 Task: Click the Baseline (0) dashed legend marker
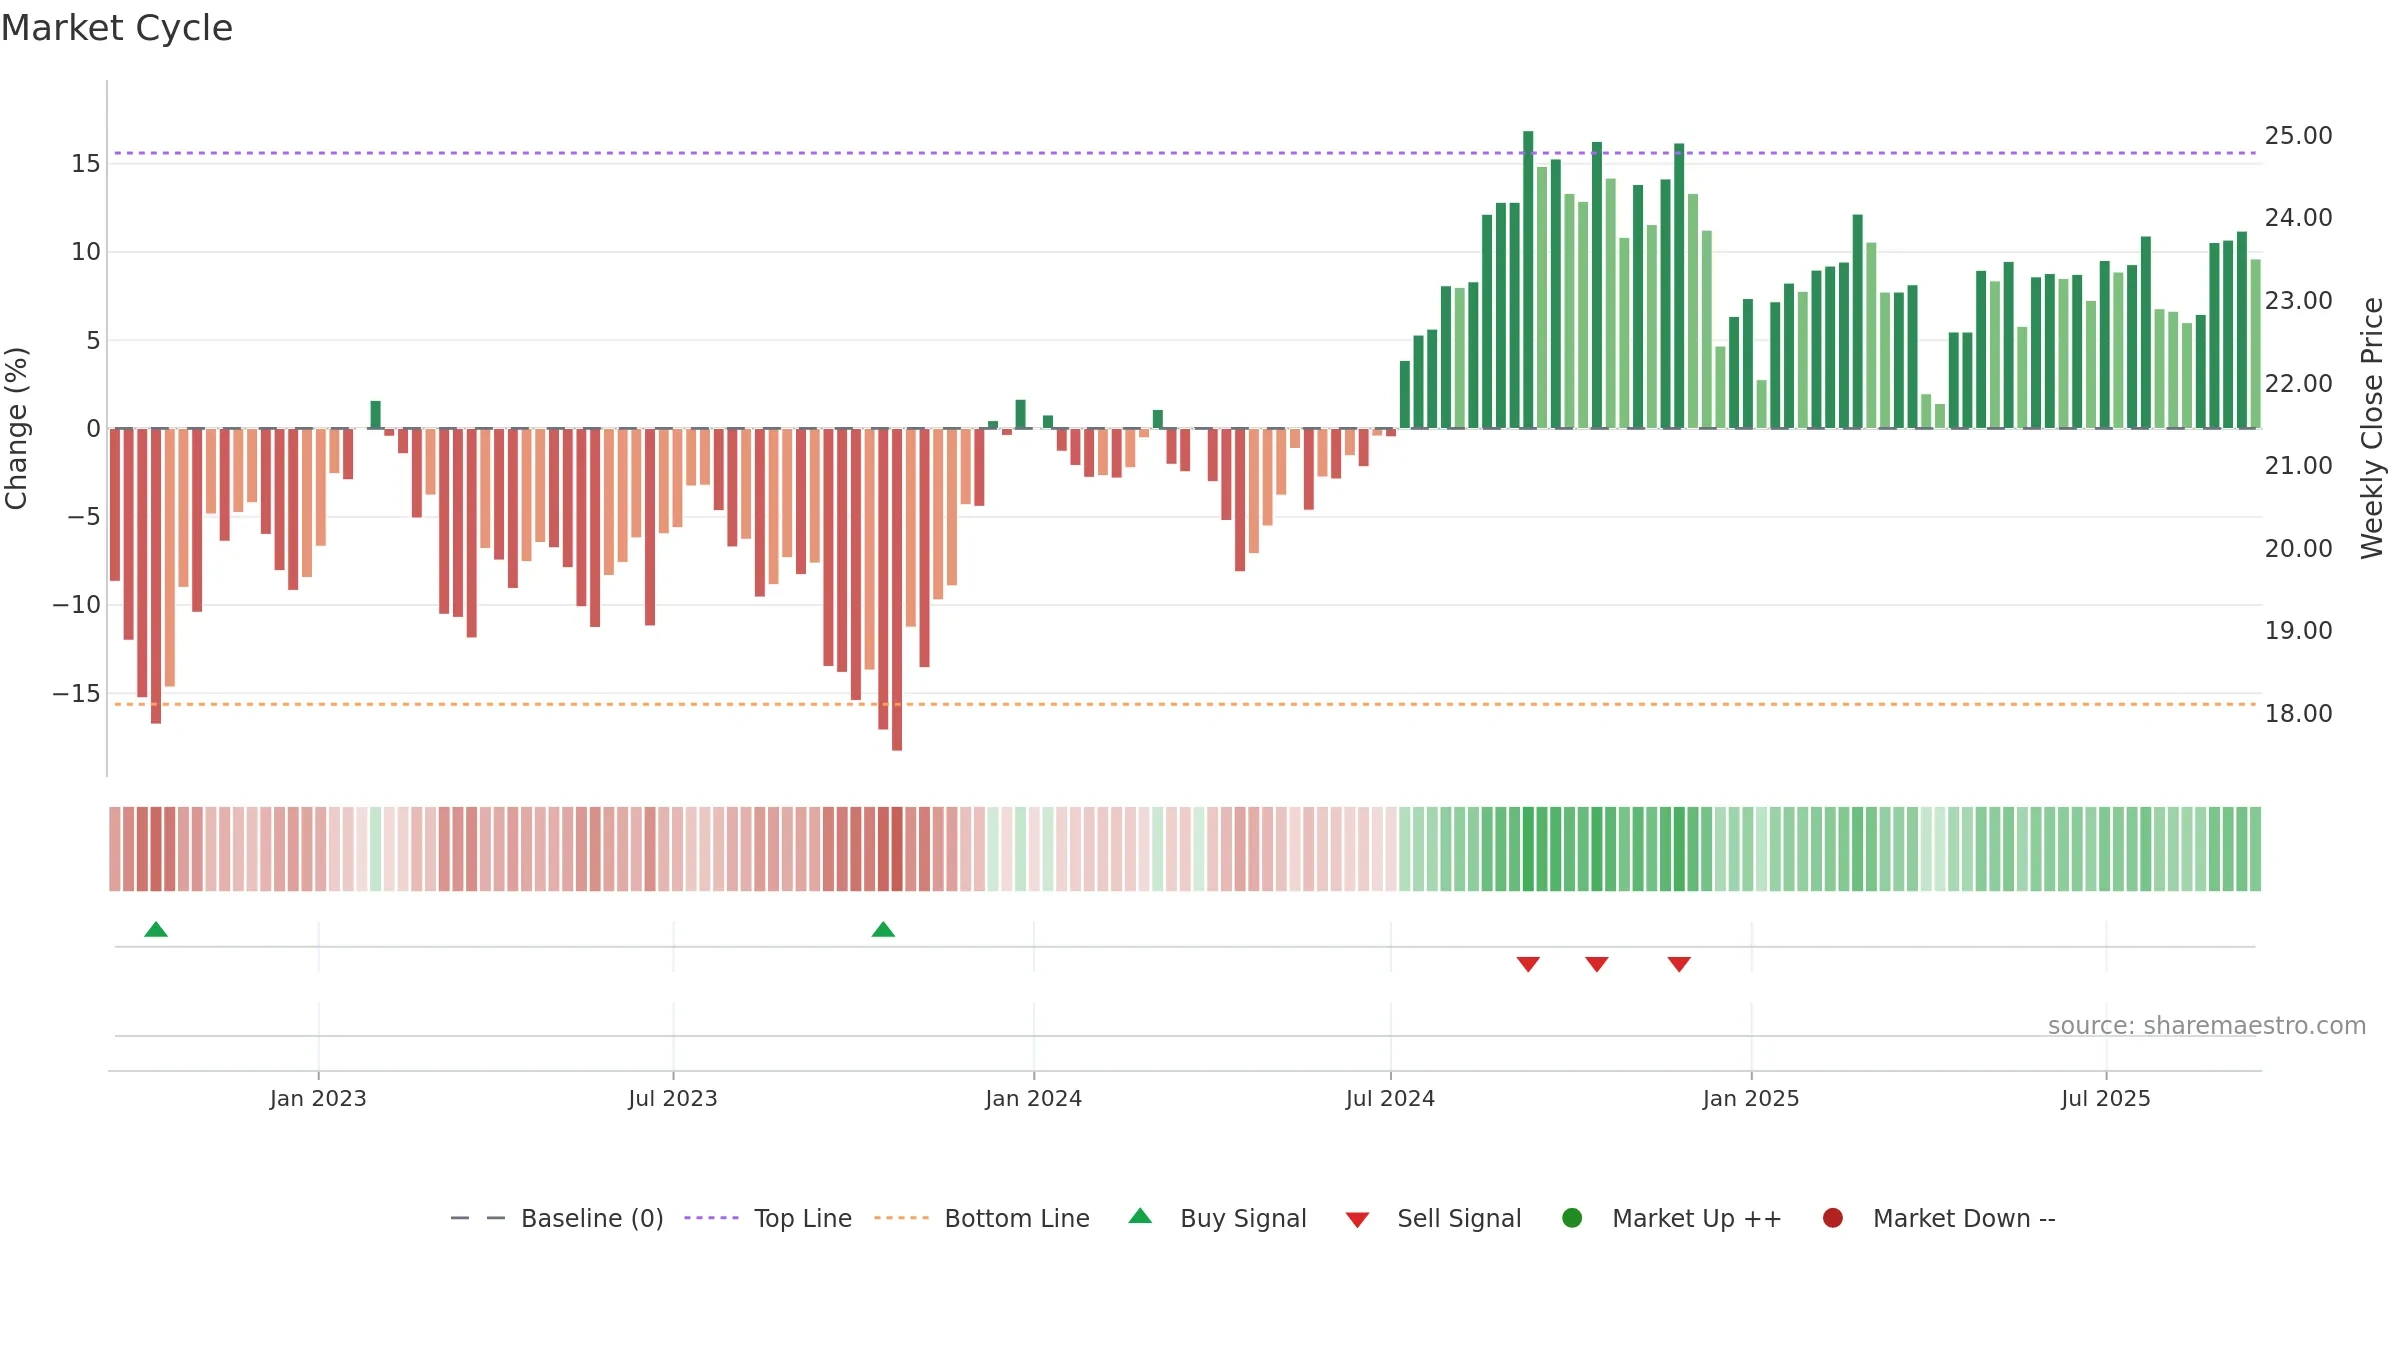[478, 1218]
